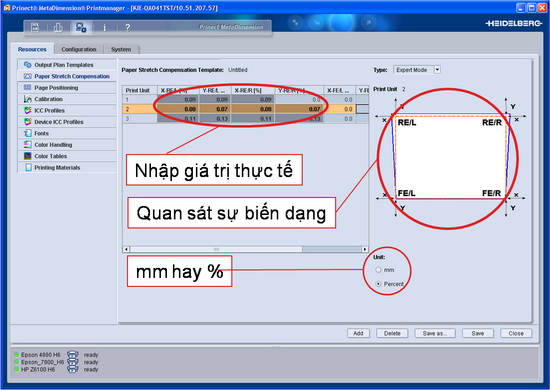The width and height of the screenshot is (550, 390).
Task: Click the Prinect app icon in title bar
Action: pyautogui.click(x=7, y=8)
